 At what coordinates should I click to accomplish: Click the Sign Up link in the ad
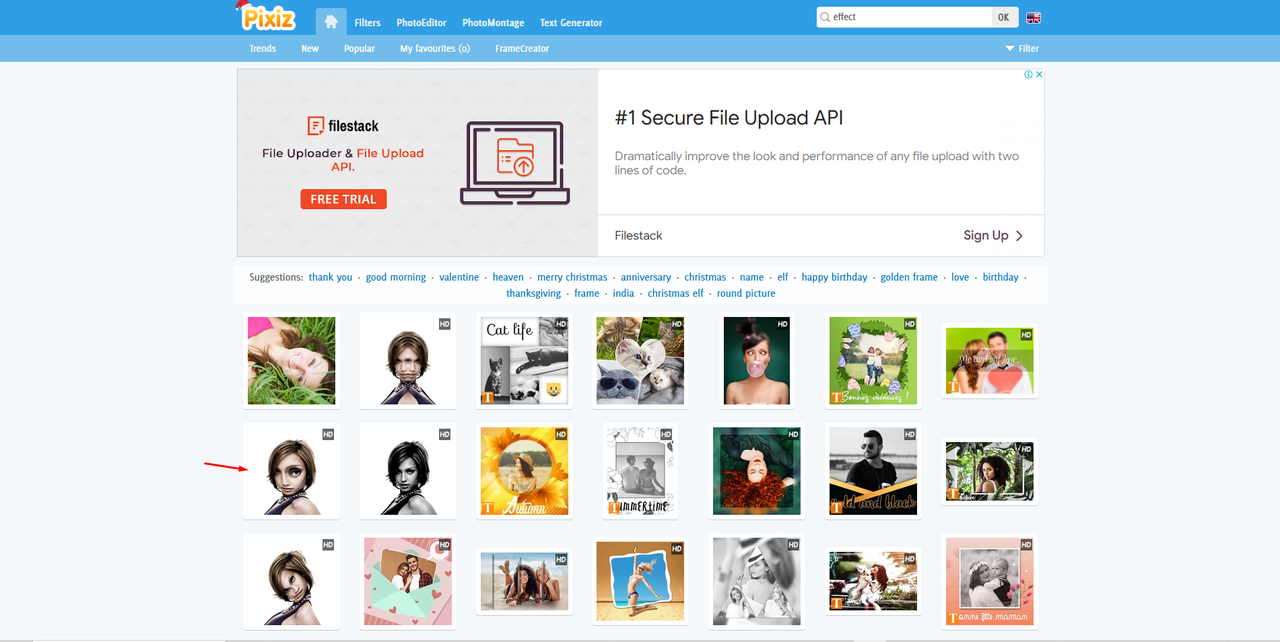click(x=993, y=235)
